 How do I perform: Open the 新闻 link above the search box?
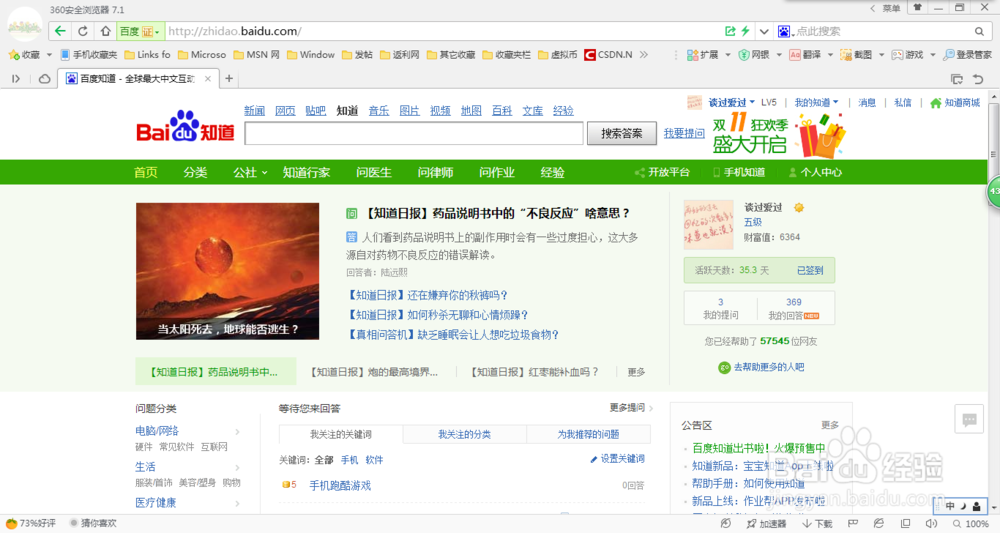(254, 110)
